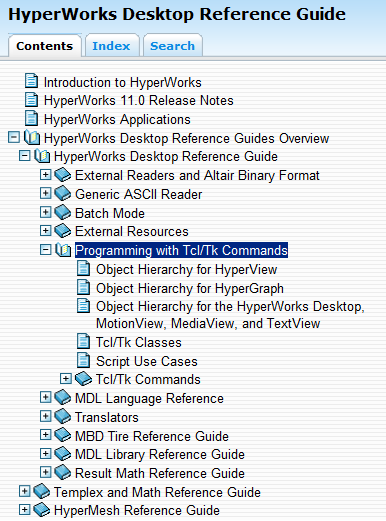
Task: Select Generic ASCII Reader entry text
Action: coord(138,194)
